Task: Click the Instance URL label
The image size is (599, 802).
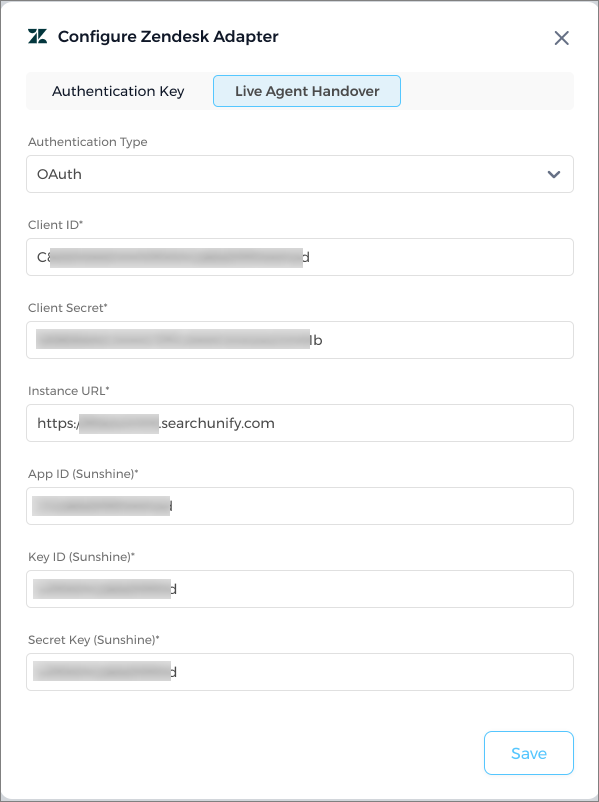Action: point(69,391)
